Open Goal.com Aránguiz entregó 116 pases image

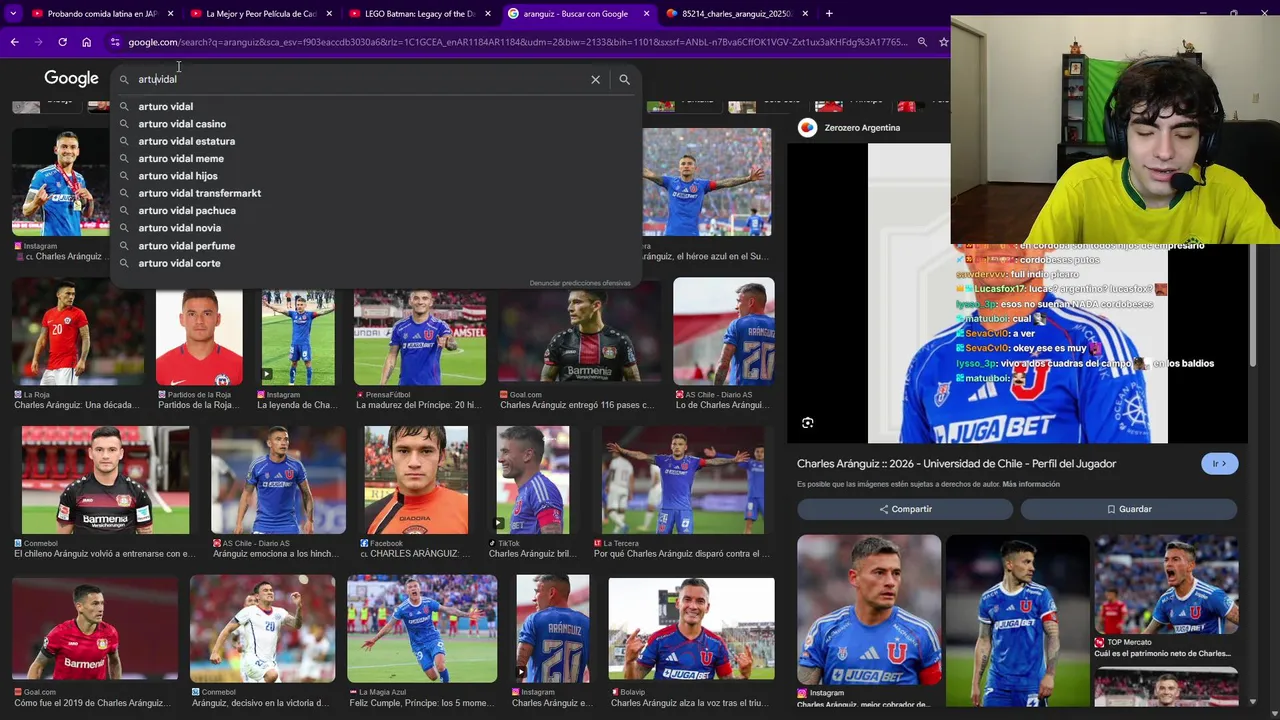(x=581, y=331)
